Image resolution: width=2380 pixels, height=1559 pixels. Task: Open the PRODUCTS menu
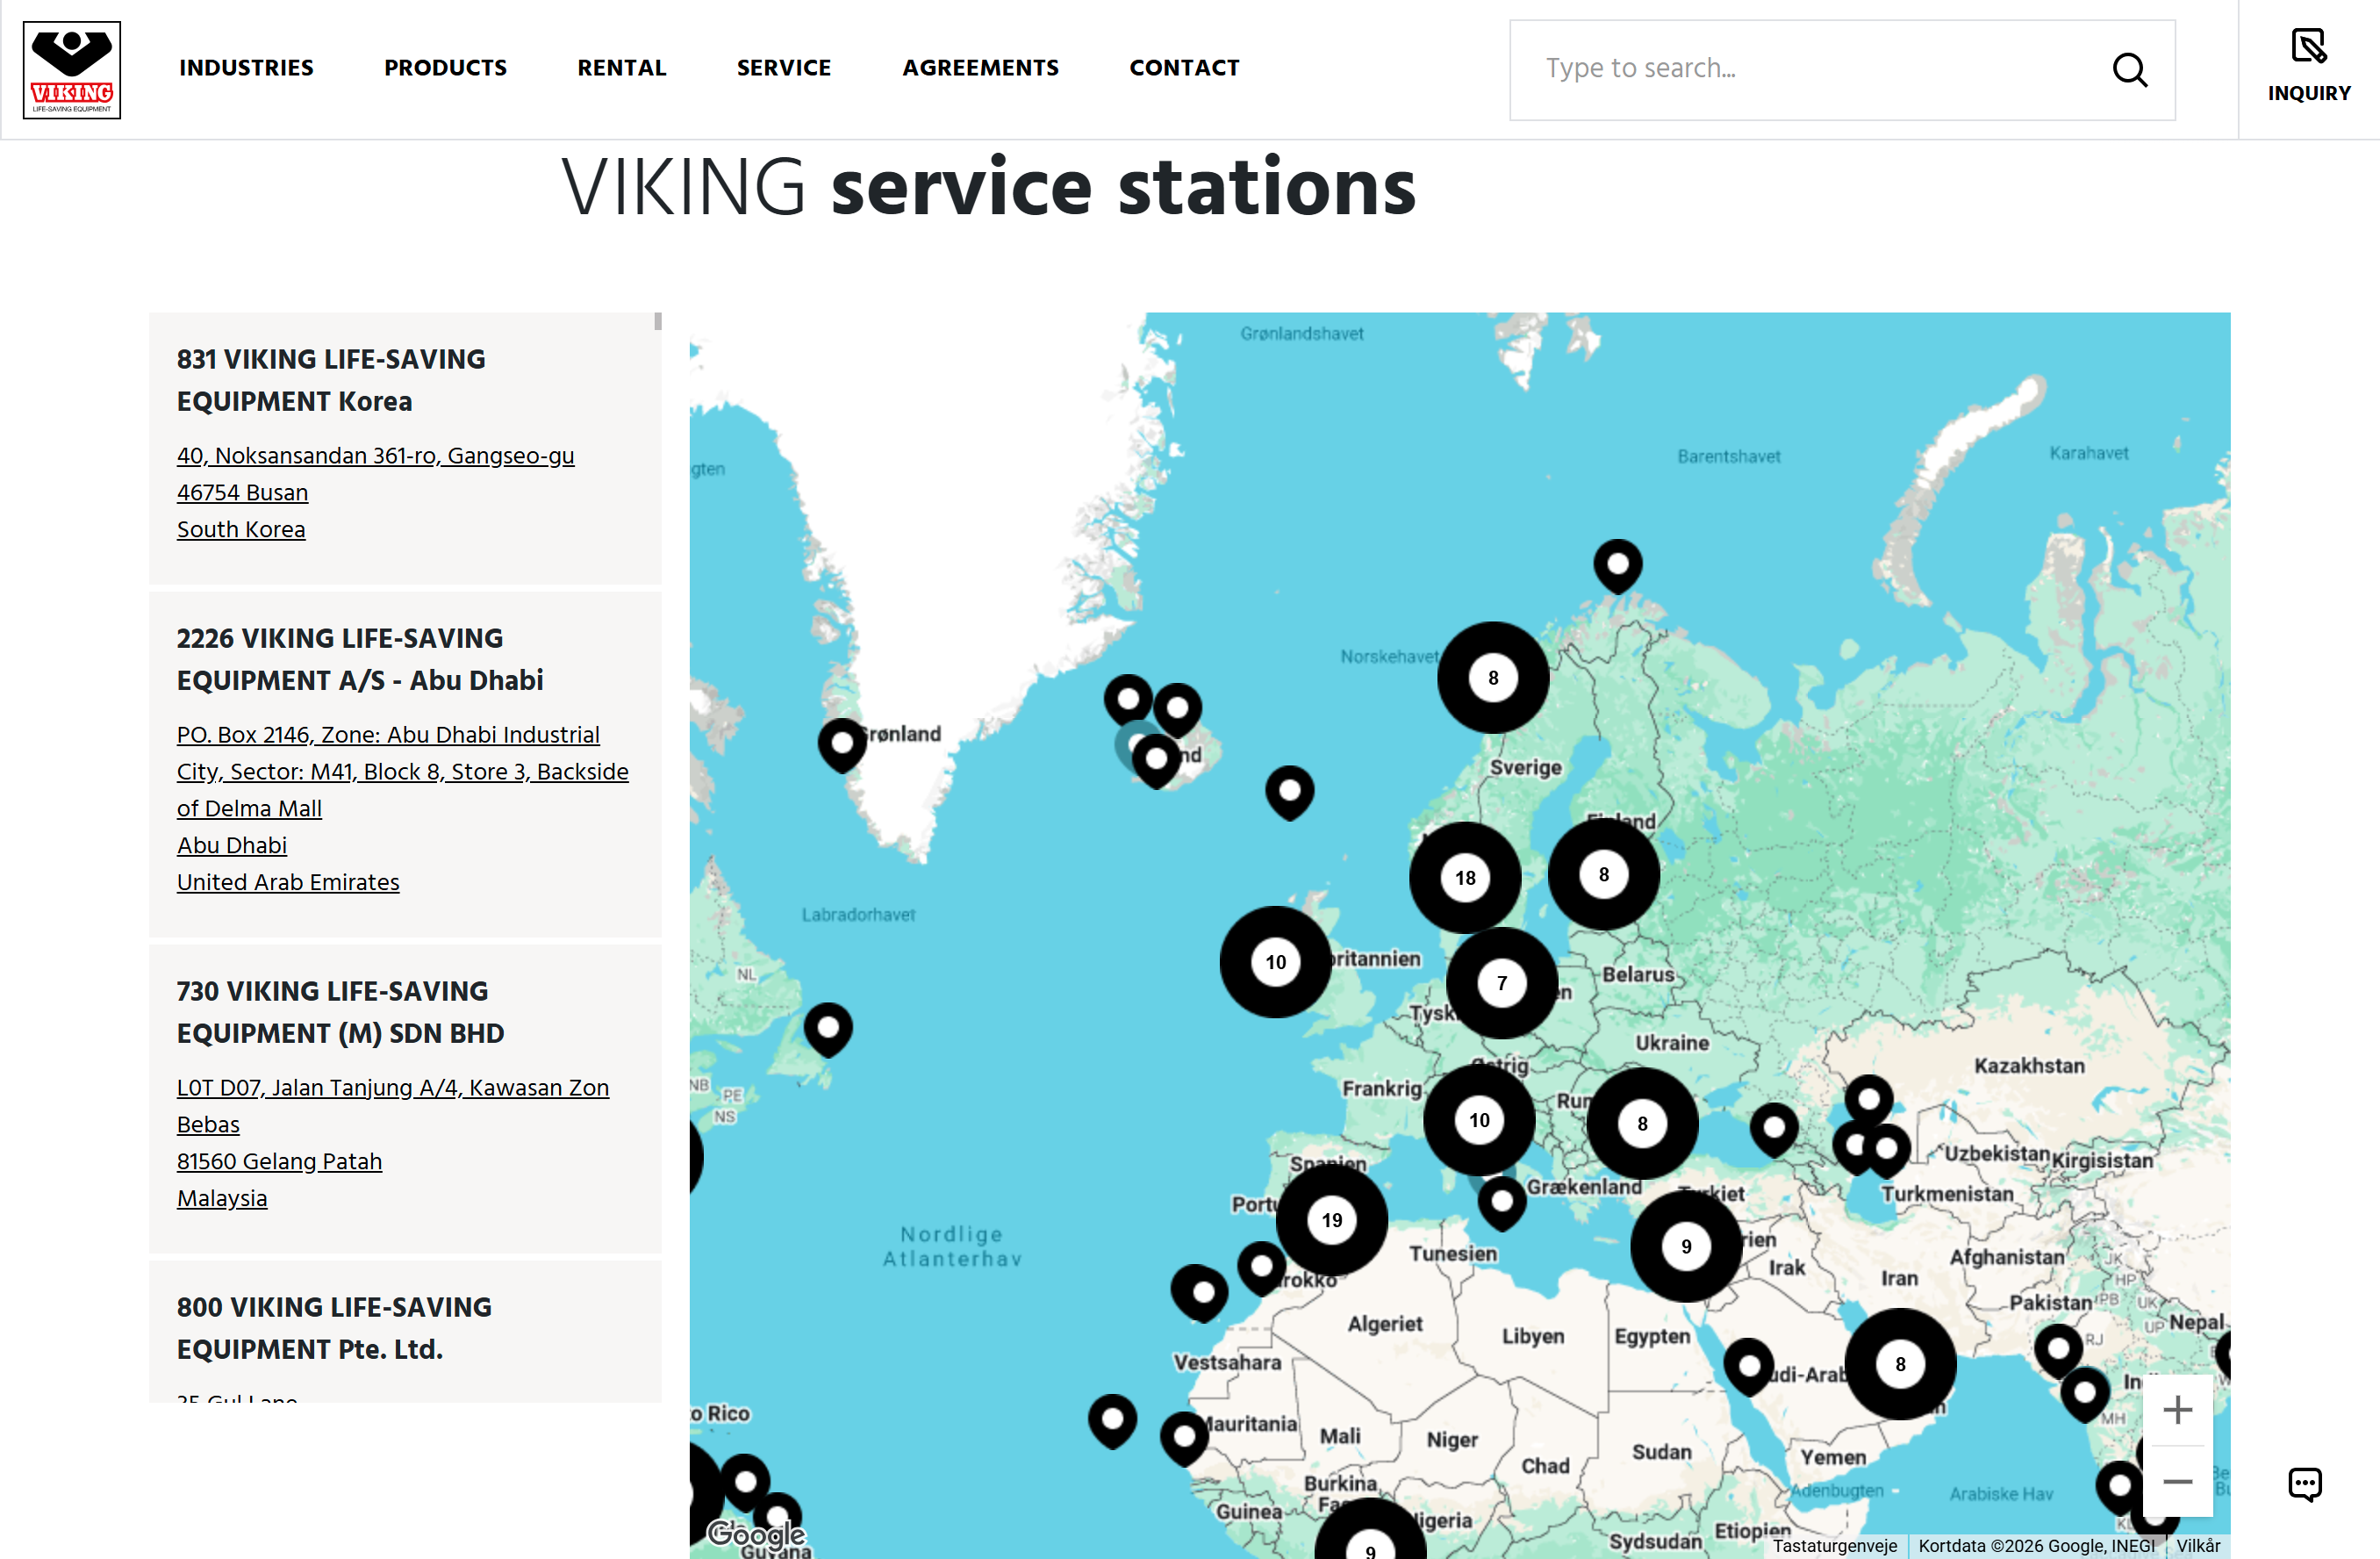[445, 68]
